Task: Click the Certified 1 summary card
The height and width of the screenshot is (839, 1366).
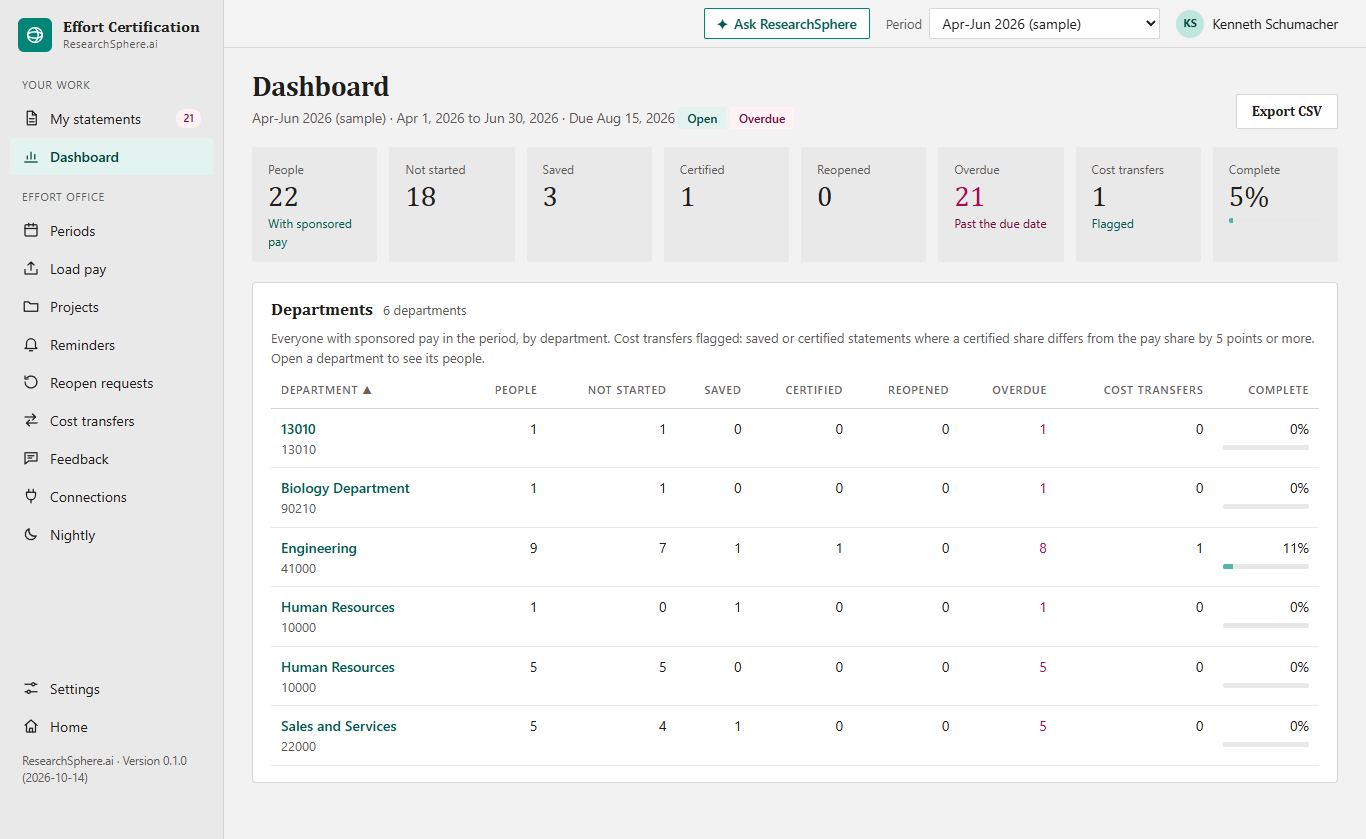Action: tap(726, 205)
